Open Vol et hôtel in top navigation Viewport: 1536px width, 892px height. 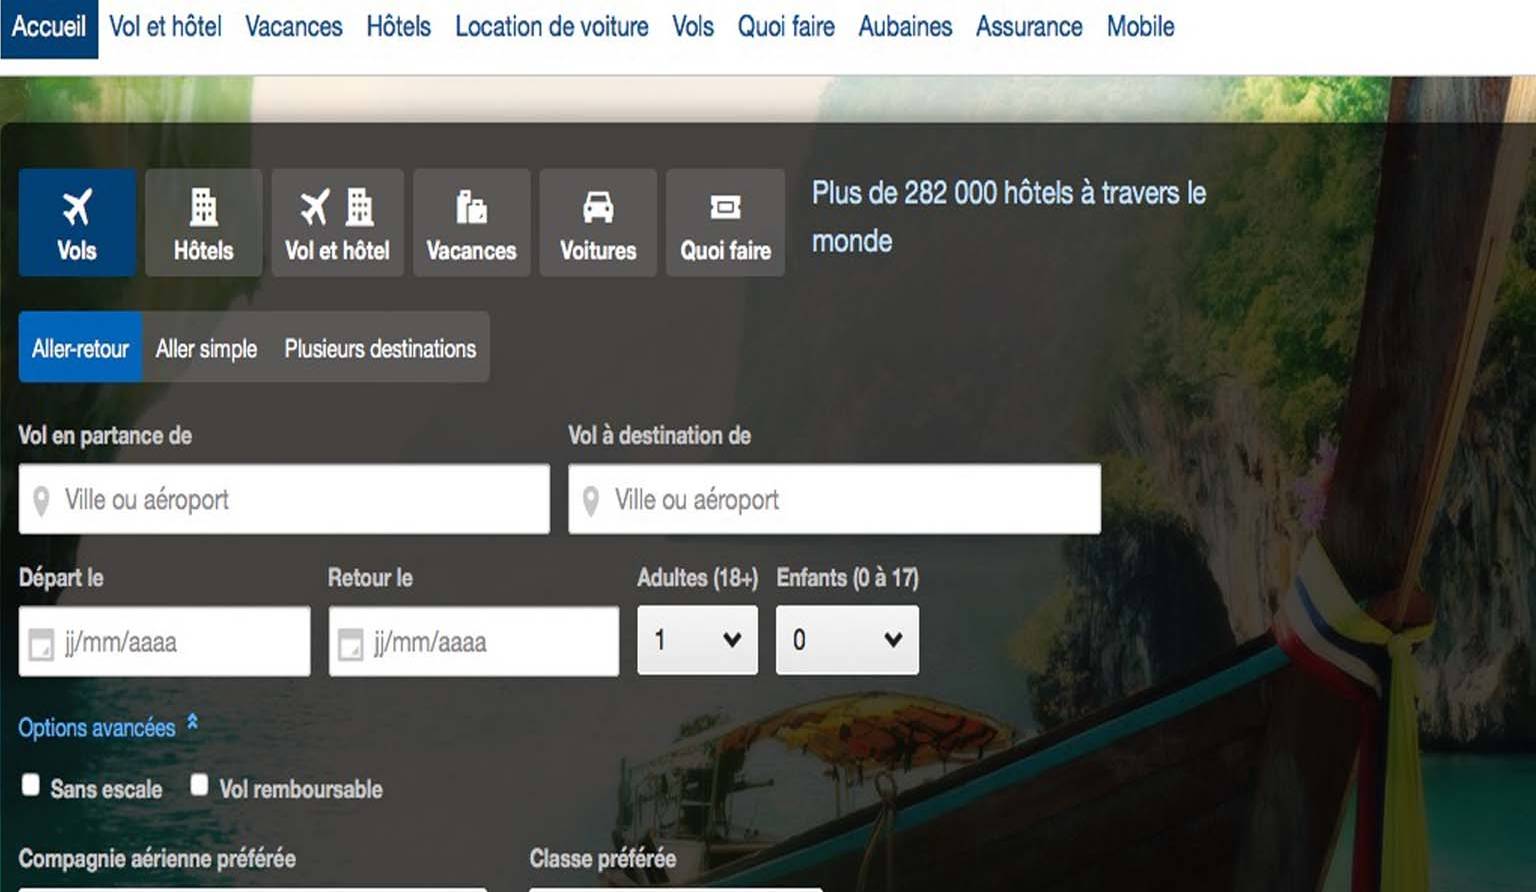[165, 27]
